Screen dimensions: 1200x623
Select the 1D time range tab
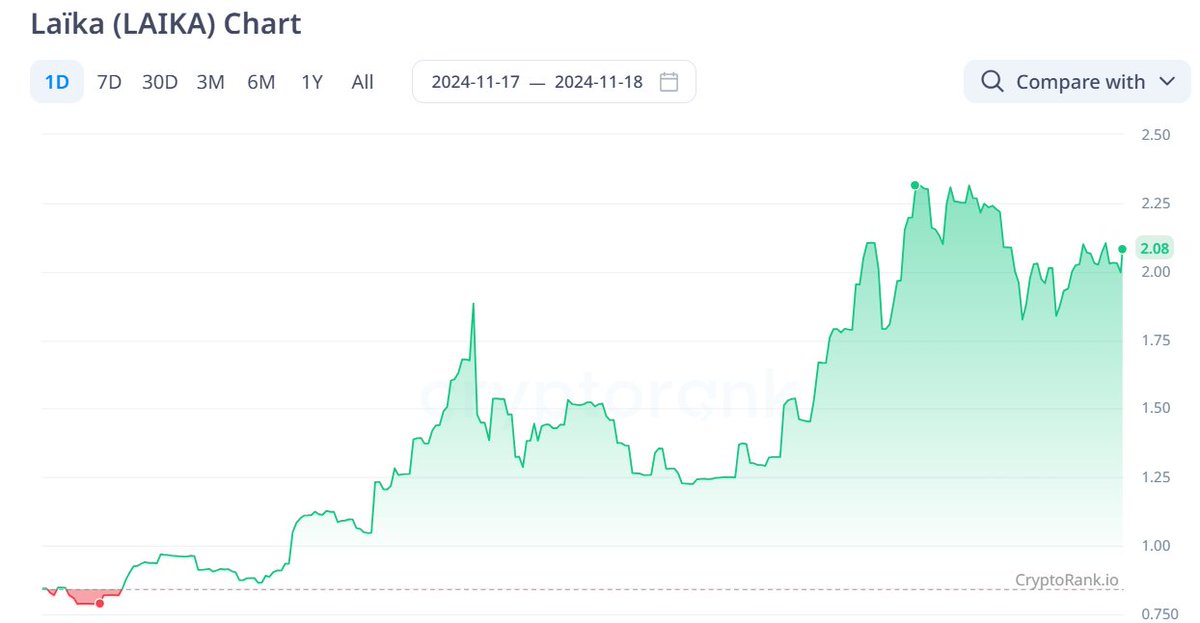point(57,82)
